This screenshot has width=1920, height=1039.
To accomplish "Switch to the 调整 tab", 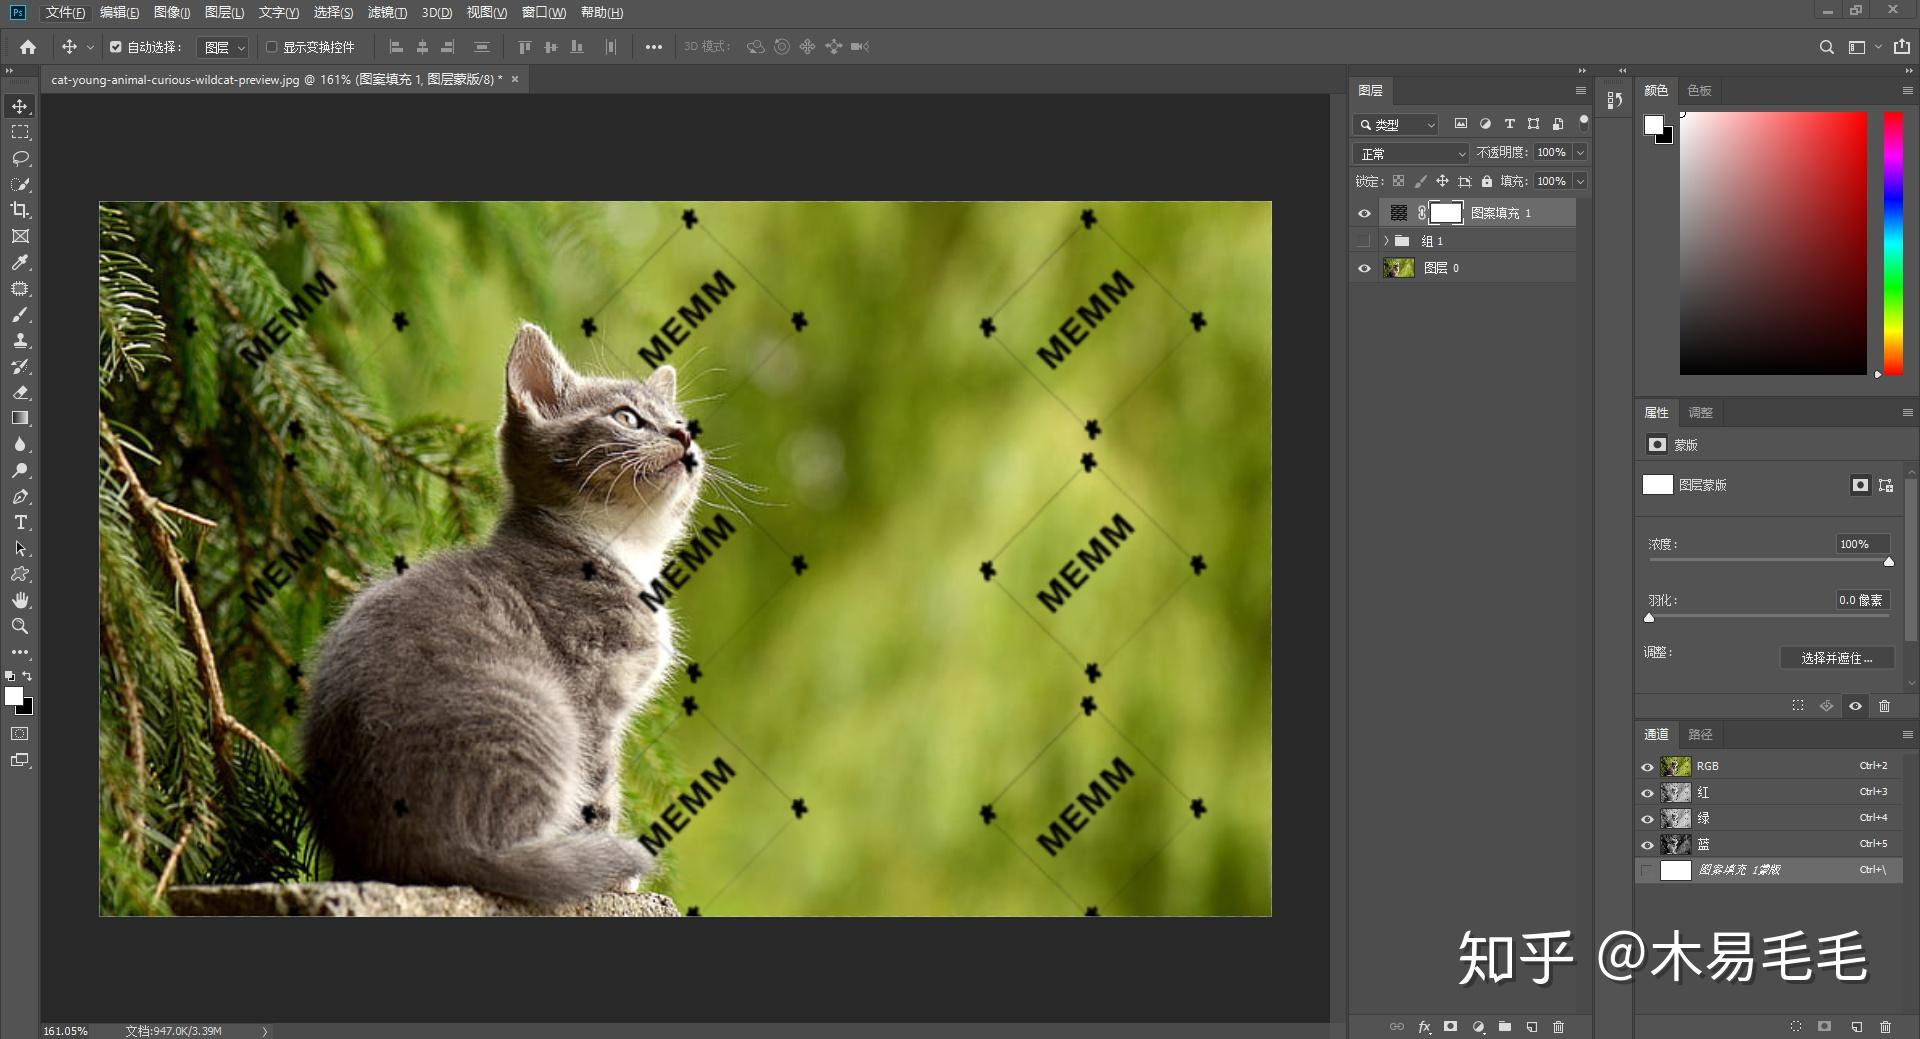I will coord(1700,413).
